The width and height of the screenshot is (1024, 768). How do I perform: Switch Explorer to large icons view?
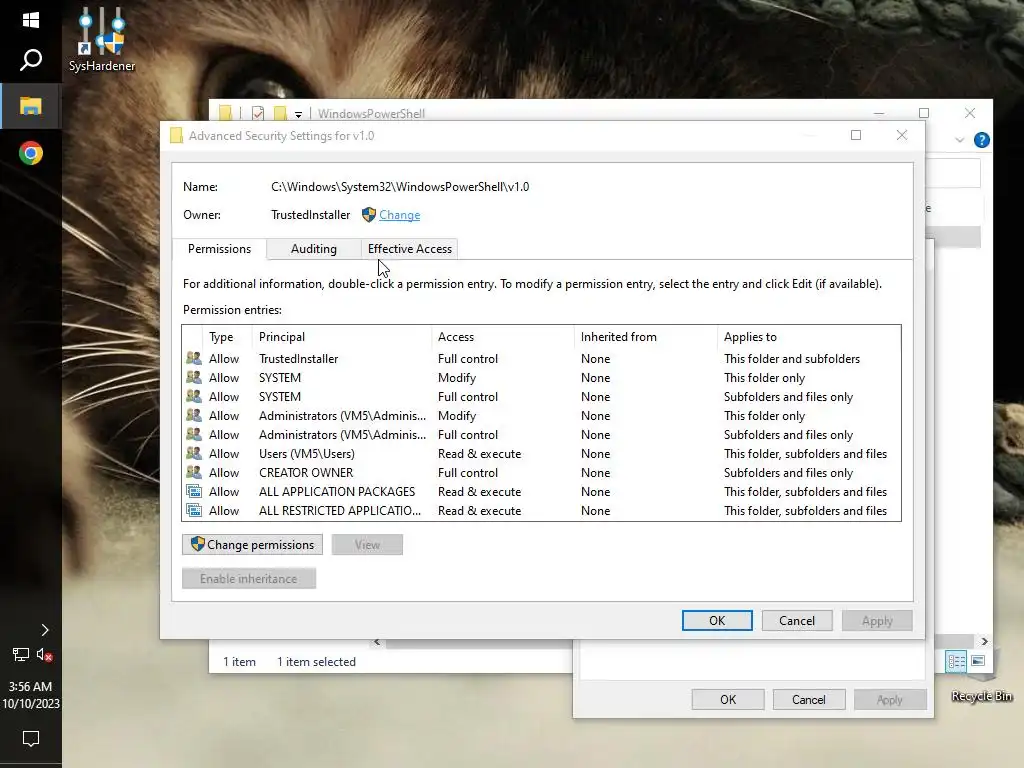tap(978, 662)
